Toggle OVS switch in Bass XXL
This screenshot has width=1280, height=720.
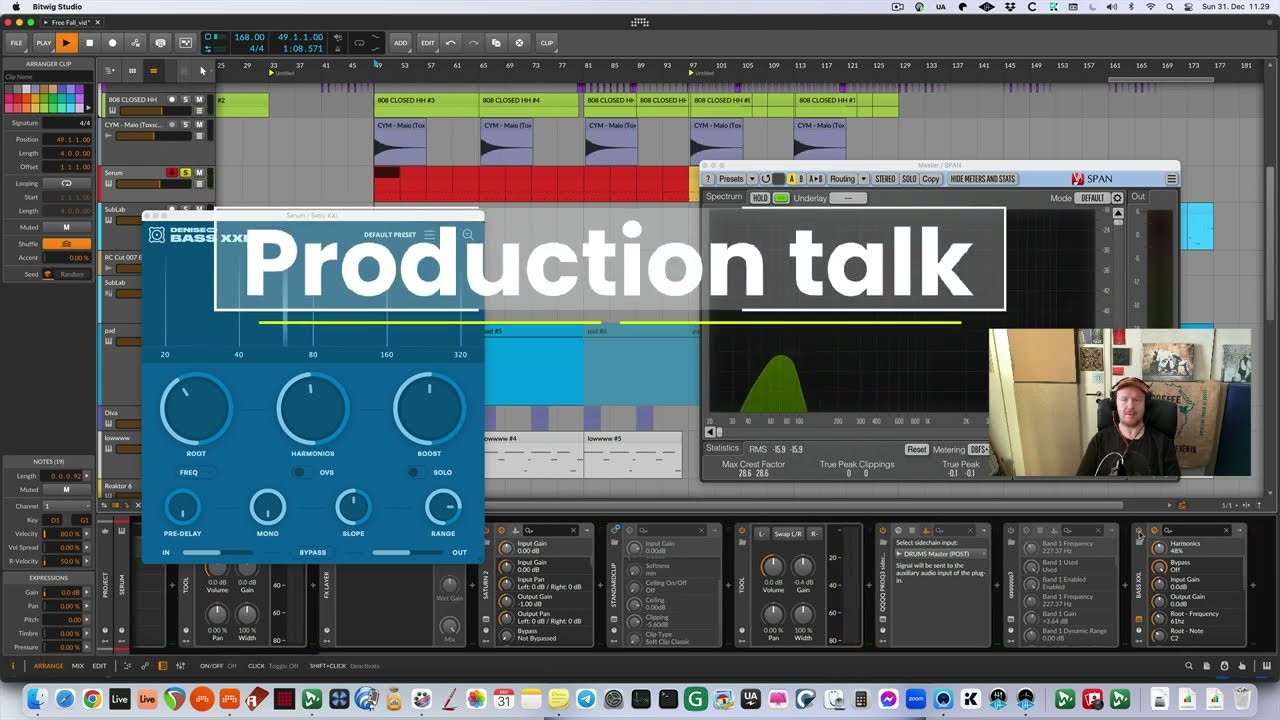pos(301,472)
